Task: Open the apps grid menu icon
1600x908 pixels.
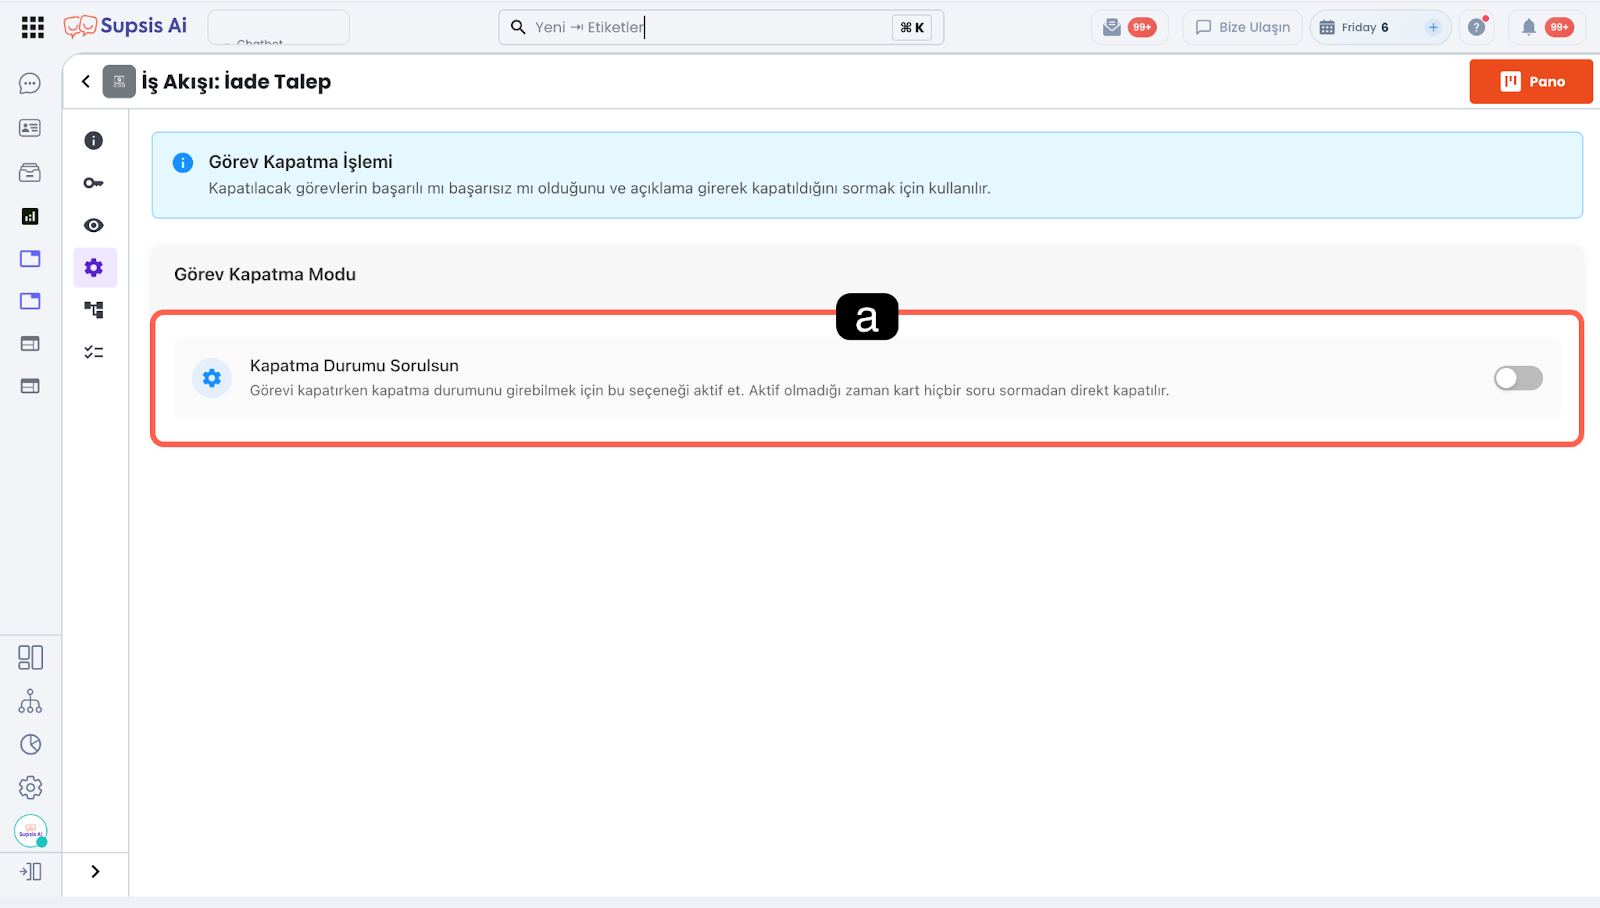Action: pyautogui.click(x=32, y=27)
